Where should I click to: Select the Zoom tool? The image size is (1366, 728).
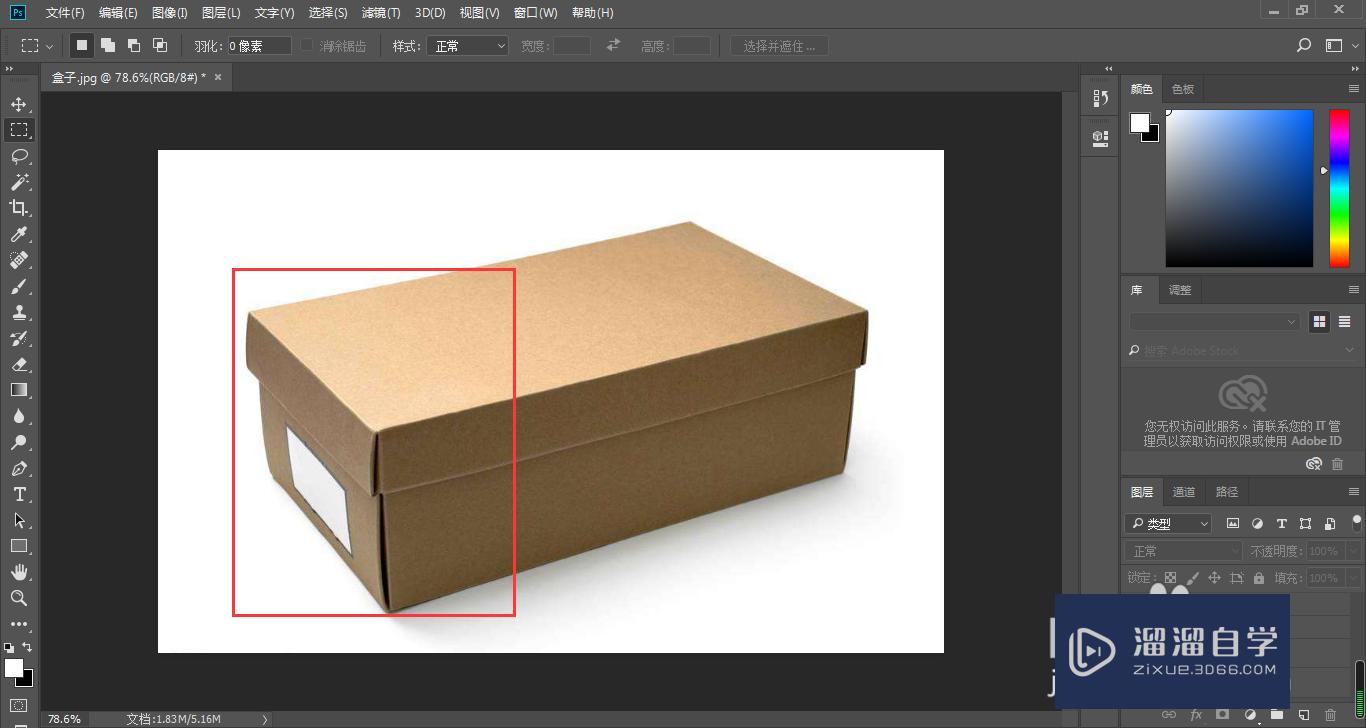pyautogui.click(x=19, y=598)
